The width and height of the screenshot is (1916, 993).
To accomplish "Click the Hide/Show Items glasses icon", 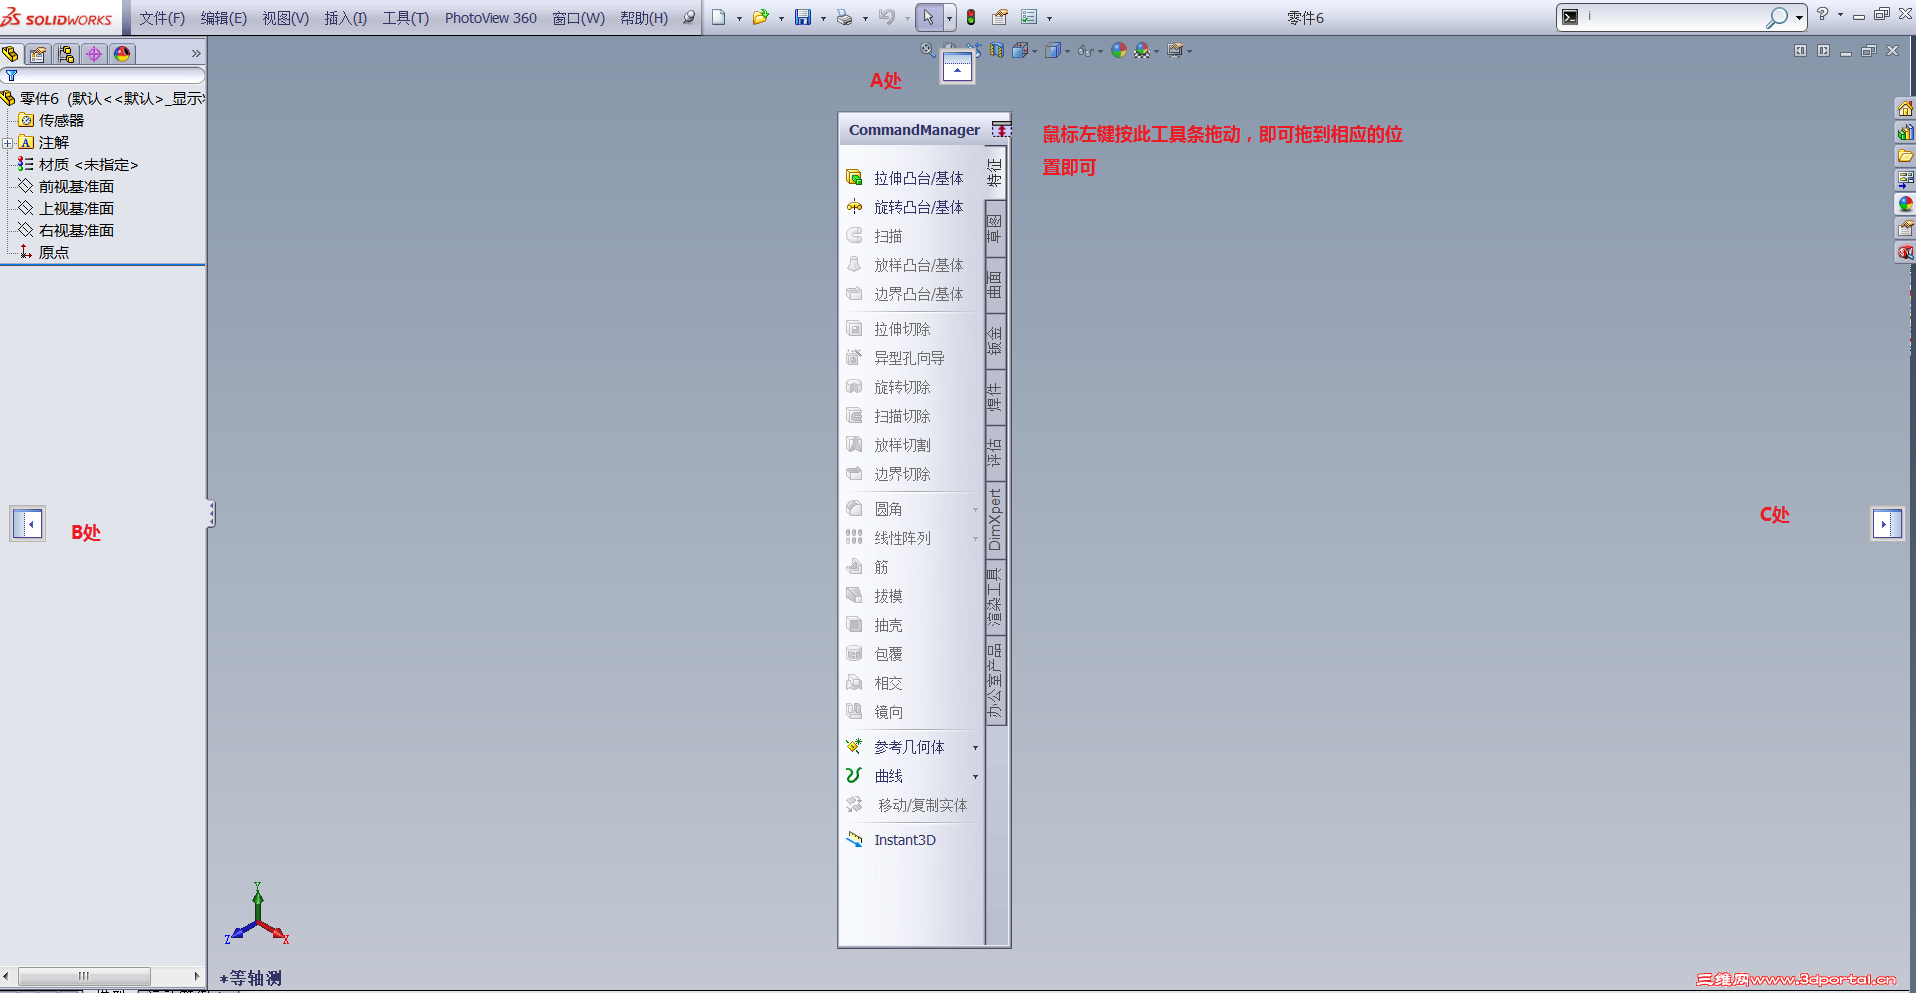I will tap(1086, 50).
